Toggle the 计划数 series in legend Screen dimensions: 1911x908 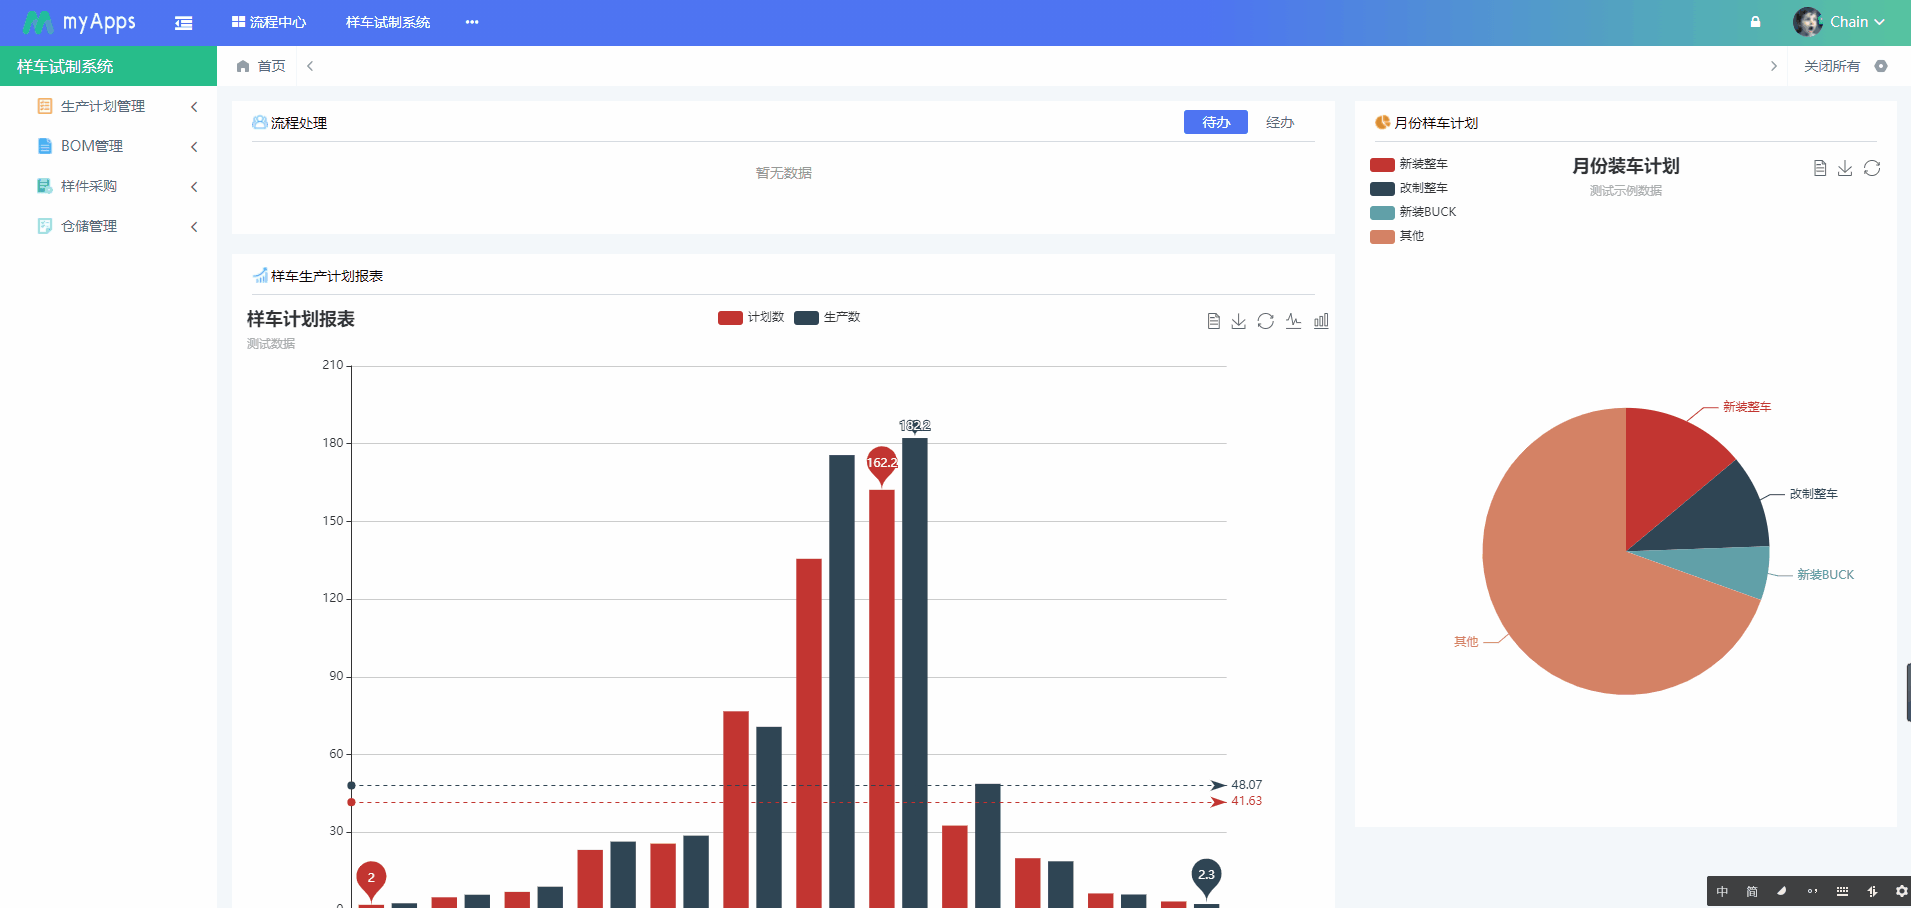751,318
